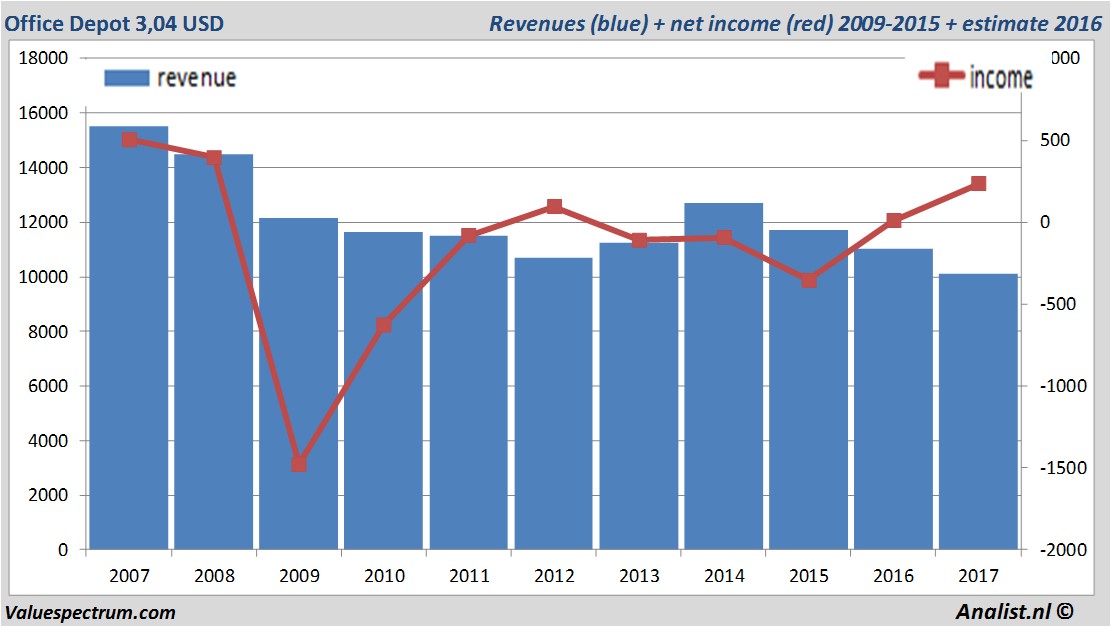Image resolution: width=1111 pixels, height=627 pixels.
Task: Click the 'Analist.nl ©' footer text
Action: point(1015,611)
